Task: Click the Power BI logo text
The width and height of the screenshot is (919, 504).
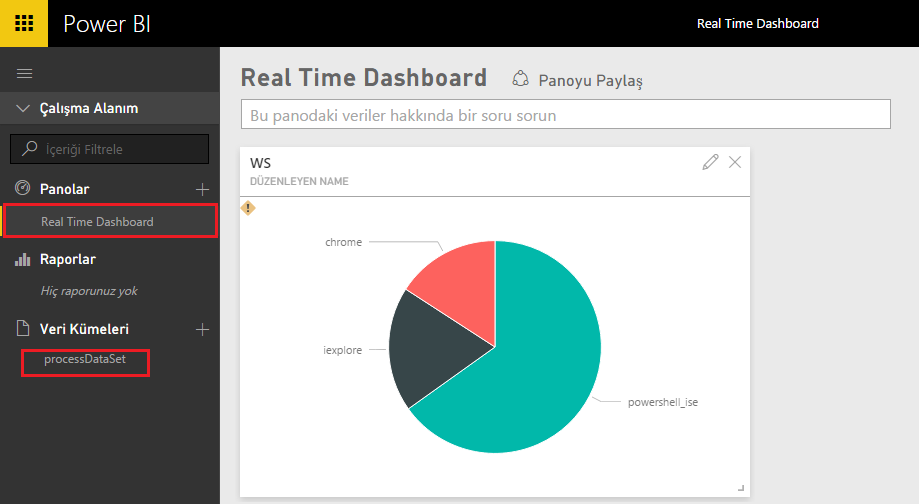Action: coord(107,24)
